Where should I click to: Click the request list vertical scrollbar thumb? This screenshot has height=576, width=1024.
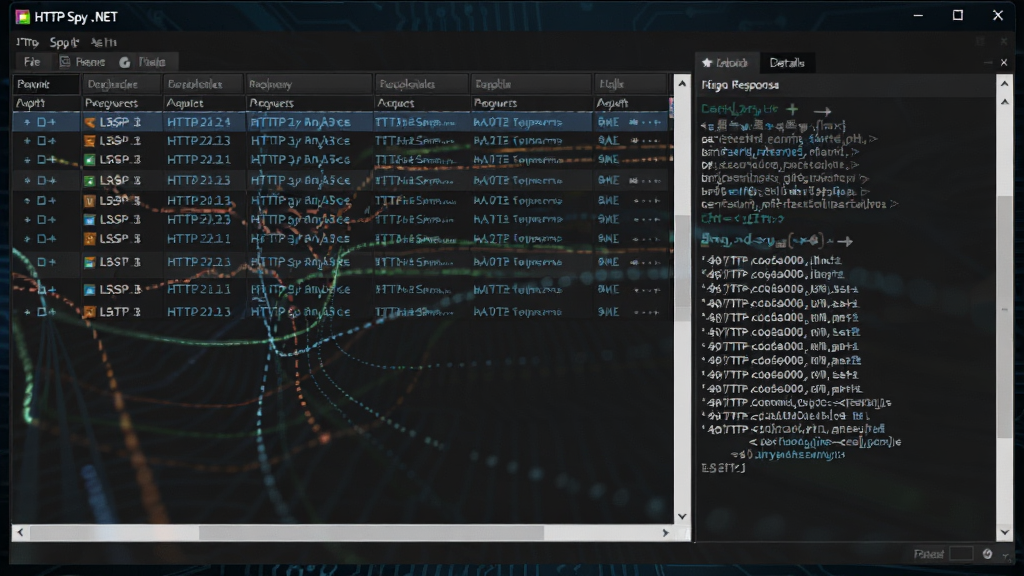click(682, 268)
